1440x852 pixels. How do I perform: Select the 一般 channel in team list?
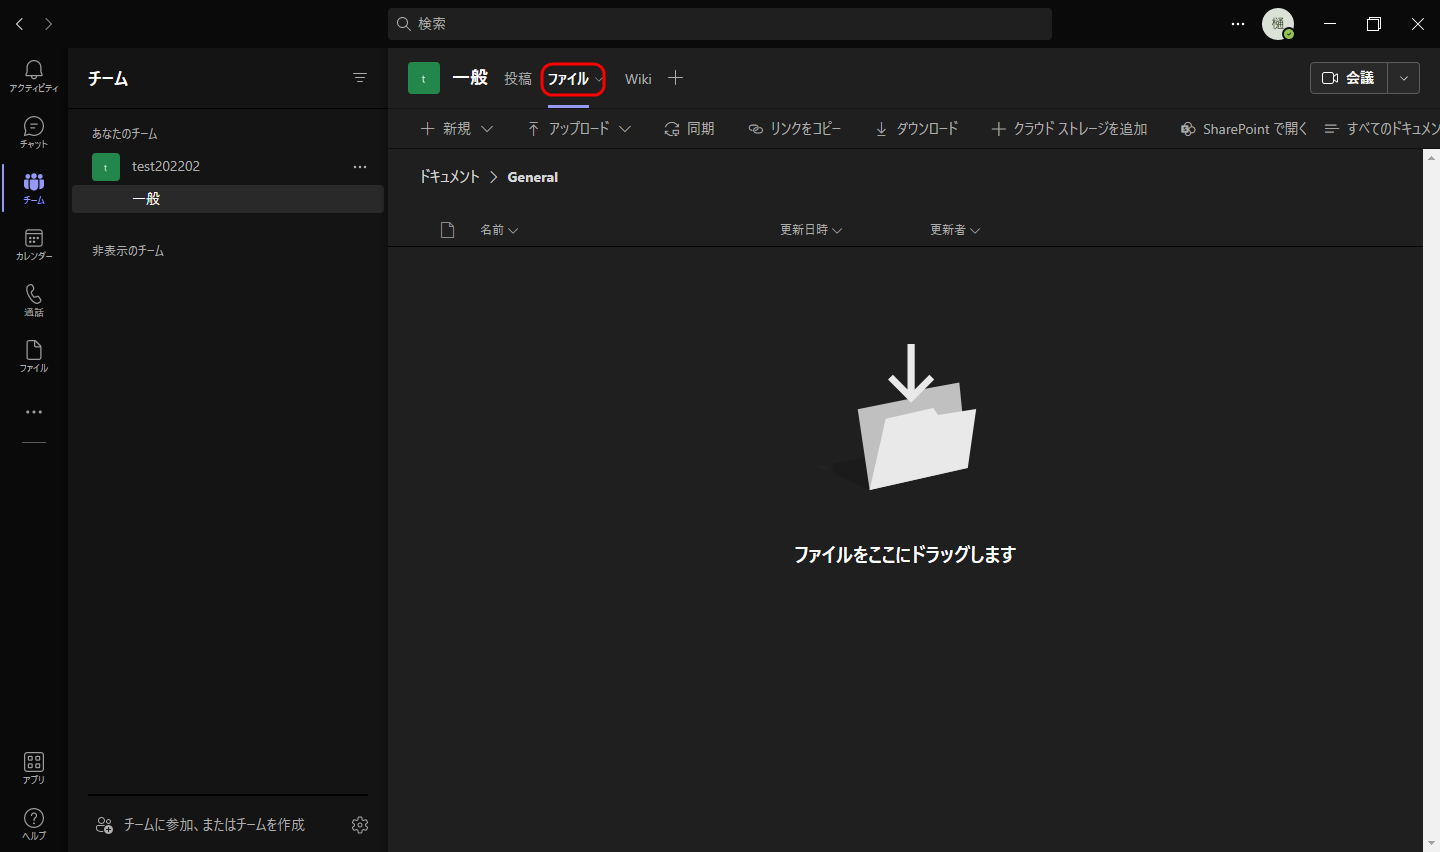(x=228, y=199)
